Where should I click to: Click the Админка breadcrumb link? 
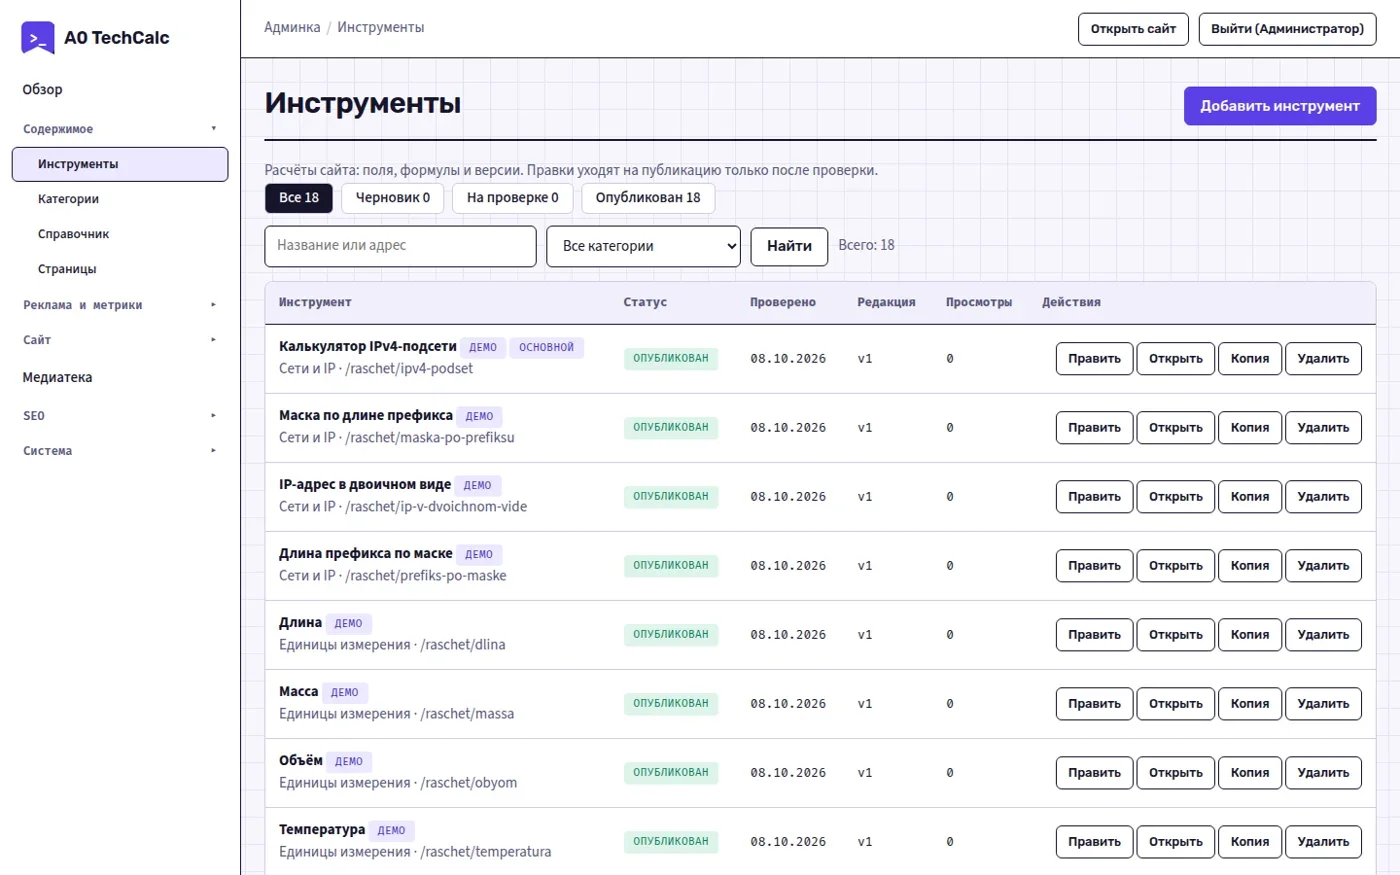tap(292, 27)
